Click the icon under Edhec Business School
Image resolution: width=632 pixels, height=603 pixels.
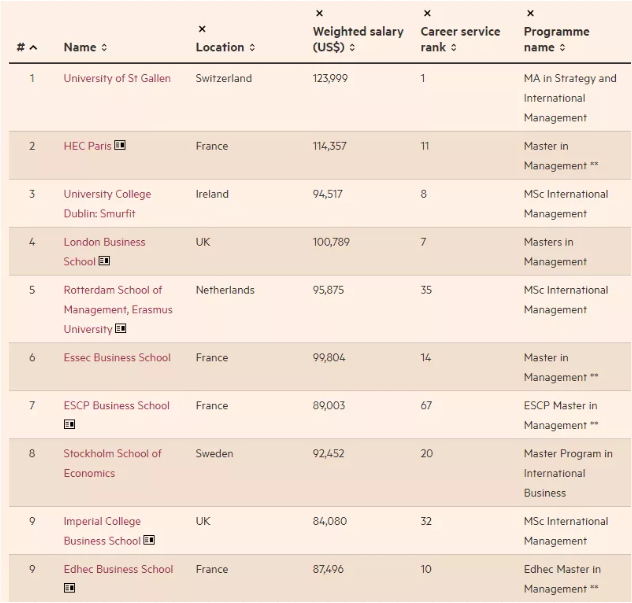point(70,589)
